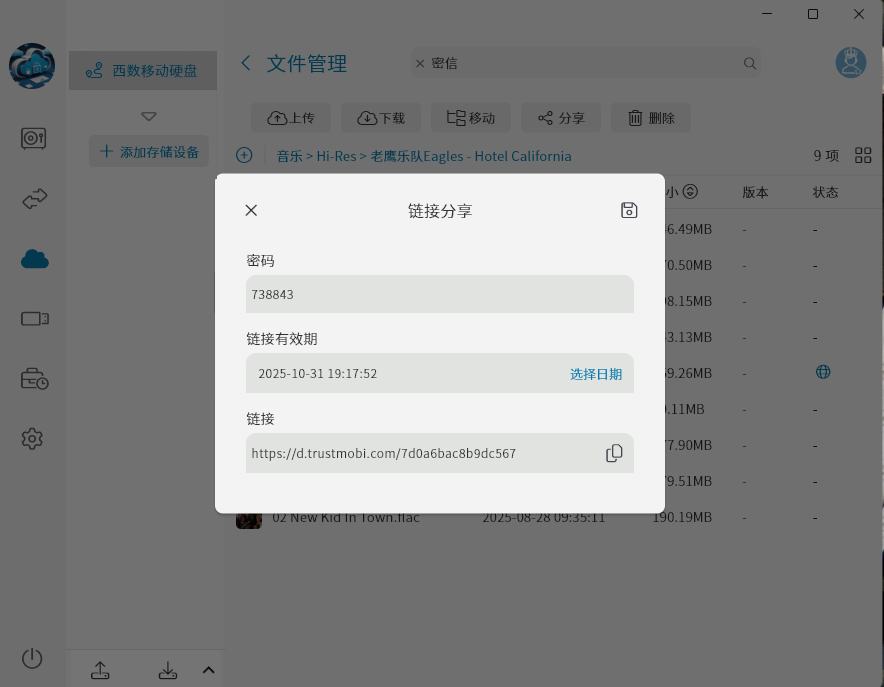This screenshot has height=687, width=884.
Task: Open the cloud storage sidebar icon
Action: tap(34, 260)
